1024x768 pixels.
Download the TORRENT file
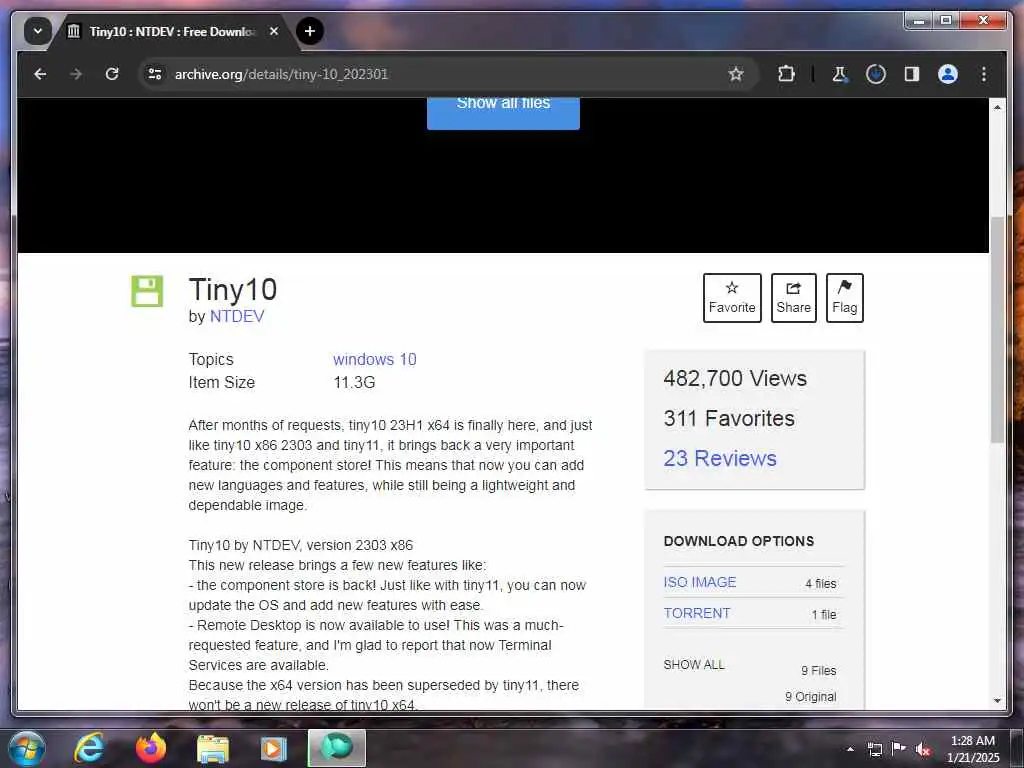(x=697, y=613)
